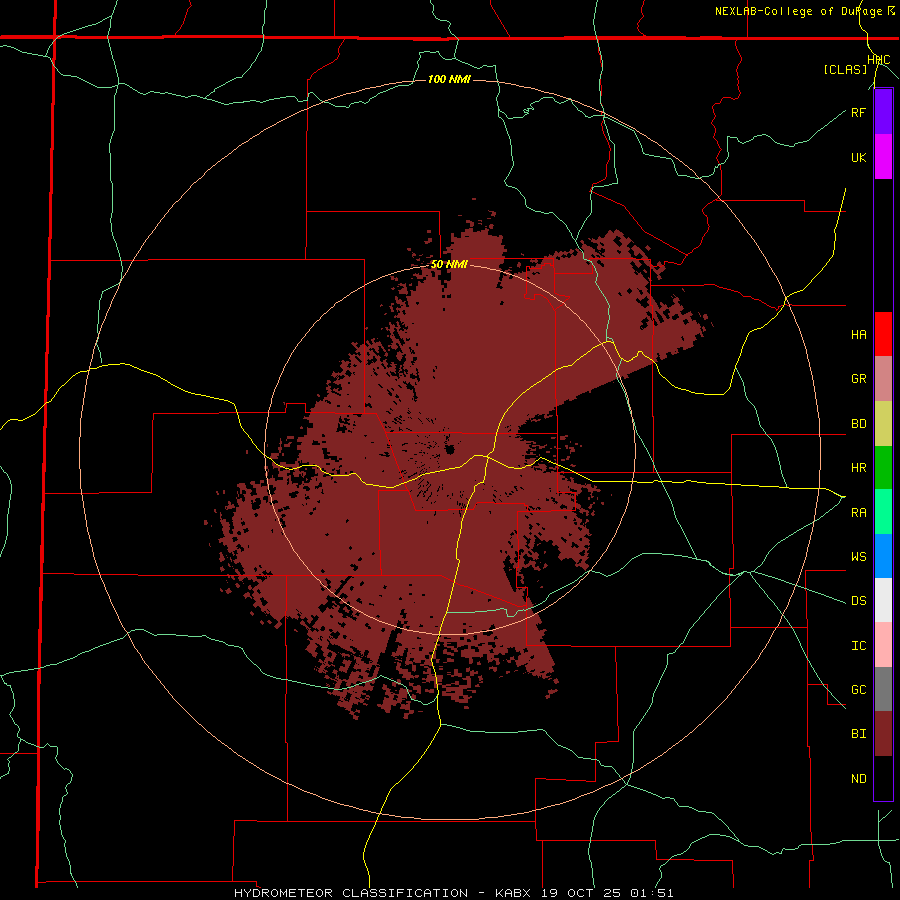The image size is (900, 900).
Task: Click 'HYDROMETEOR CLASSIFICATION' title text
Action: tap(351, 893)
